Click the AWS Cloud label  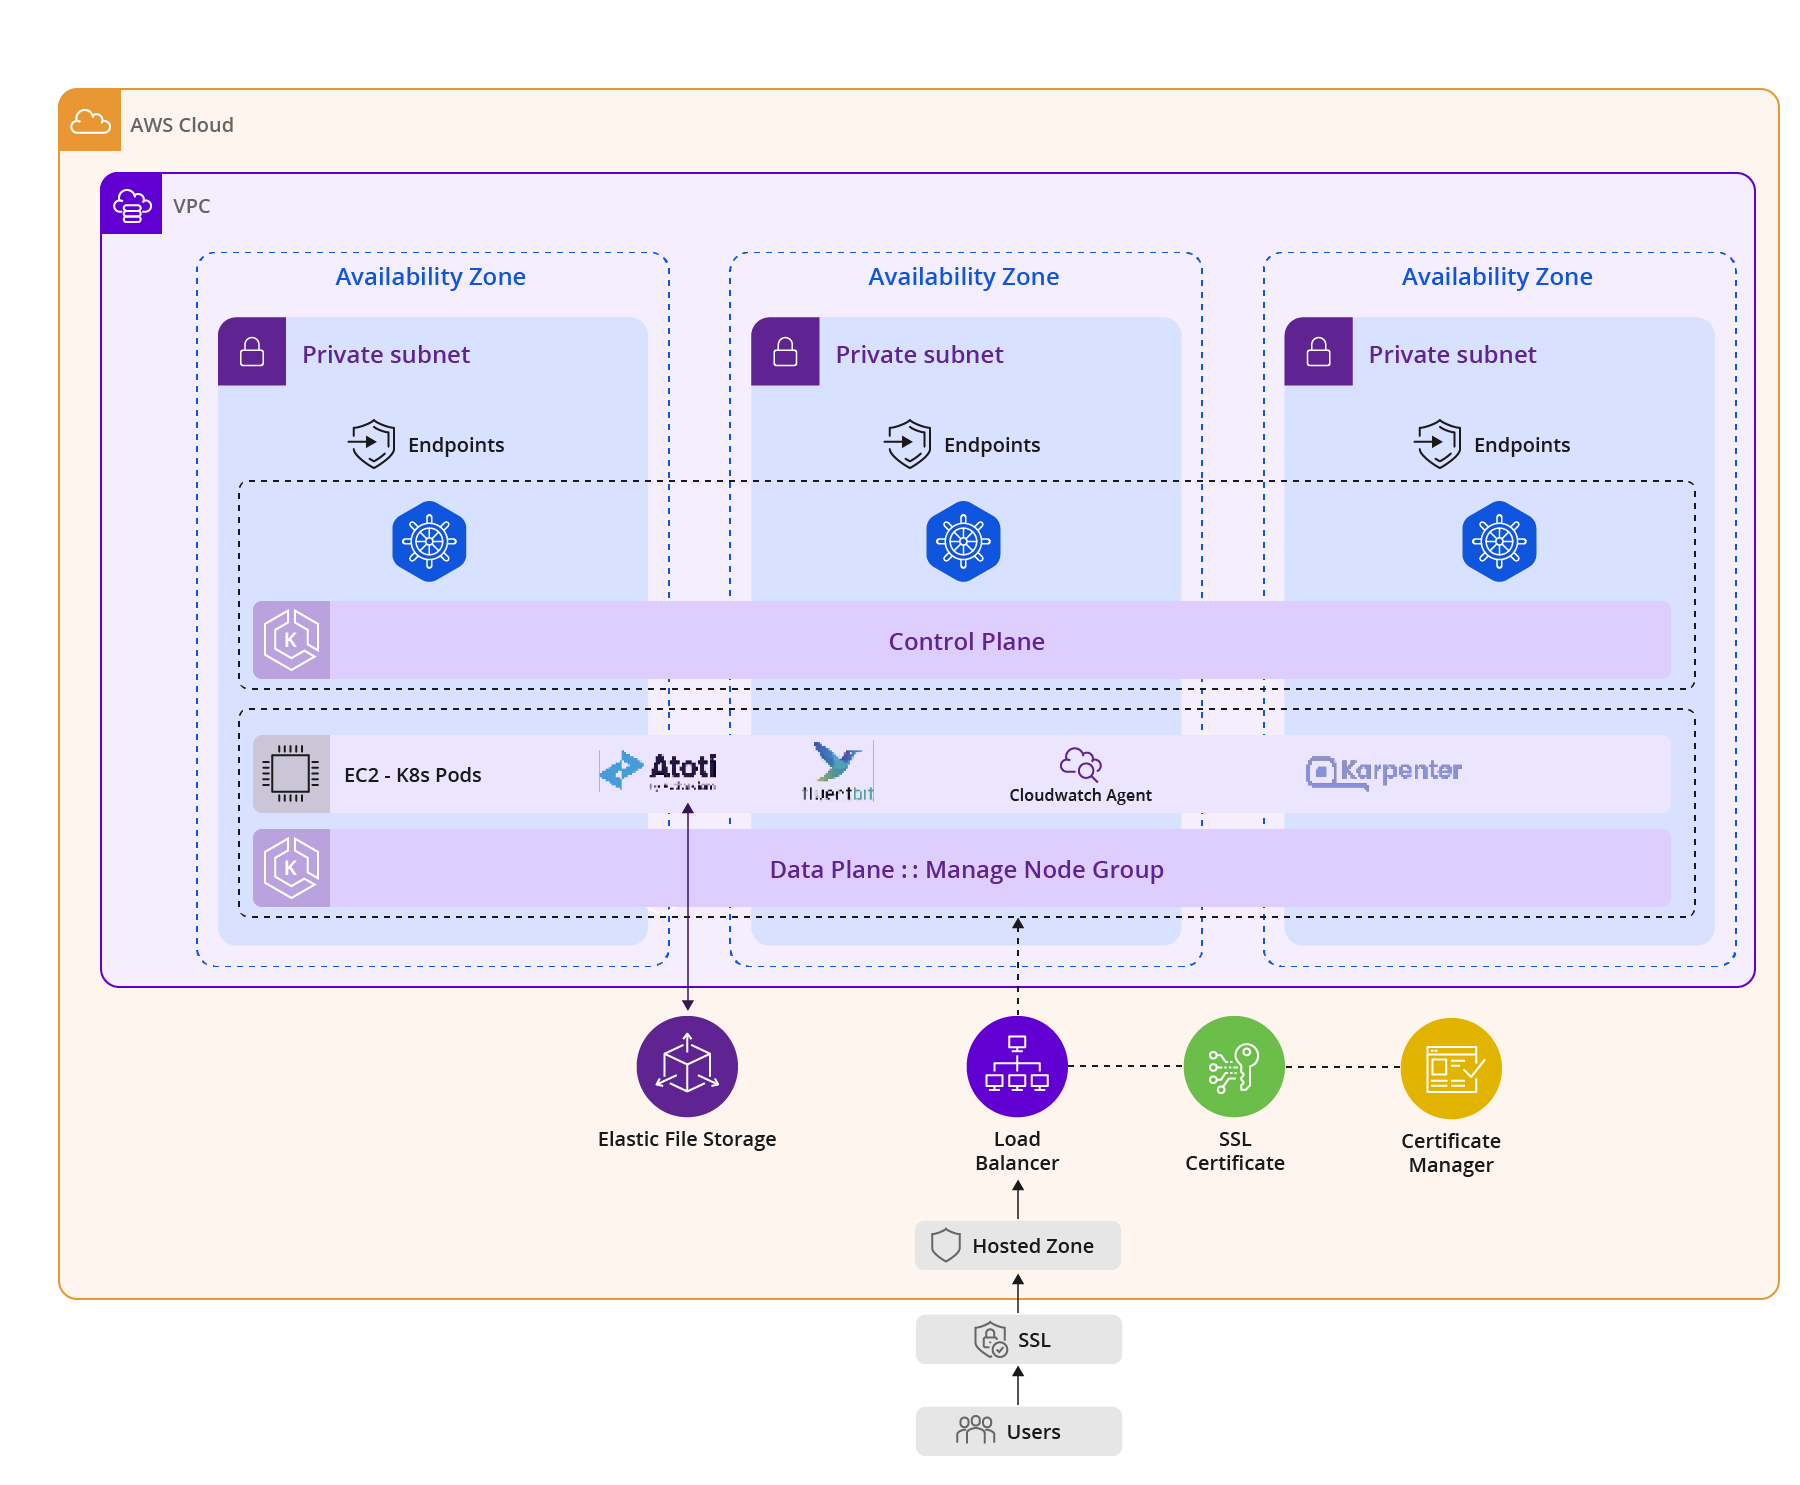[x=181, y=125]
